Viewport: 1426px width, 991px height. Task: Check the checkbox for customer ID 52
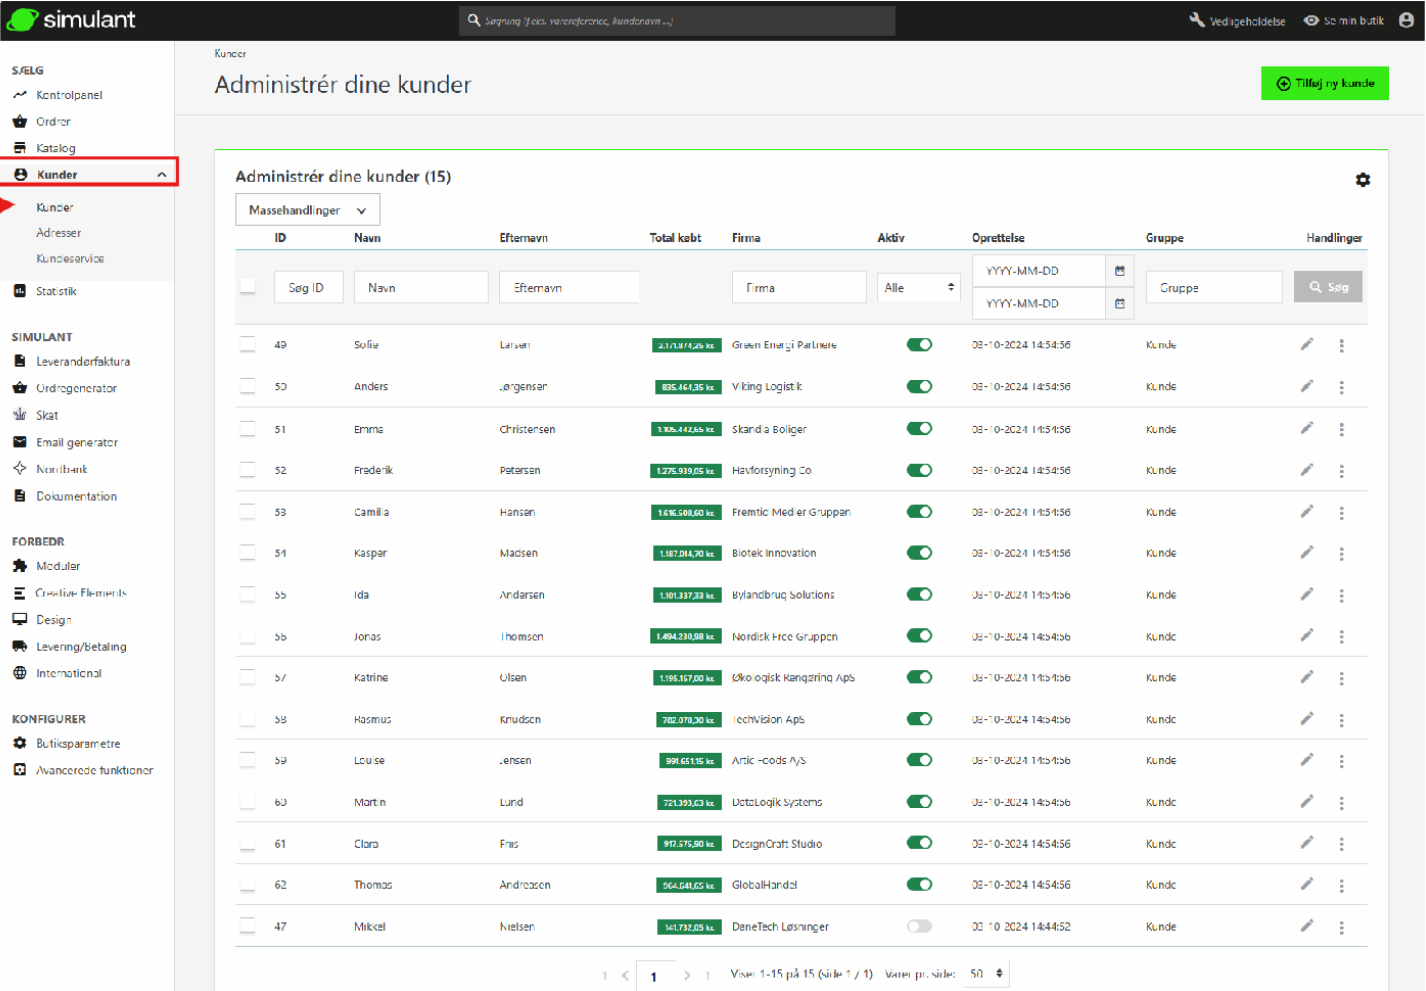tap(247, 470)
